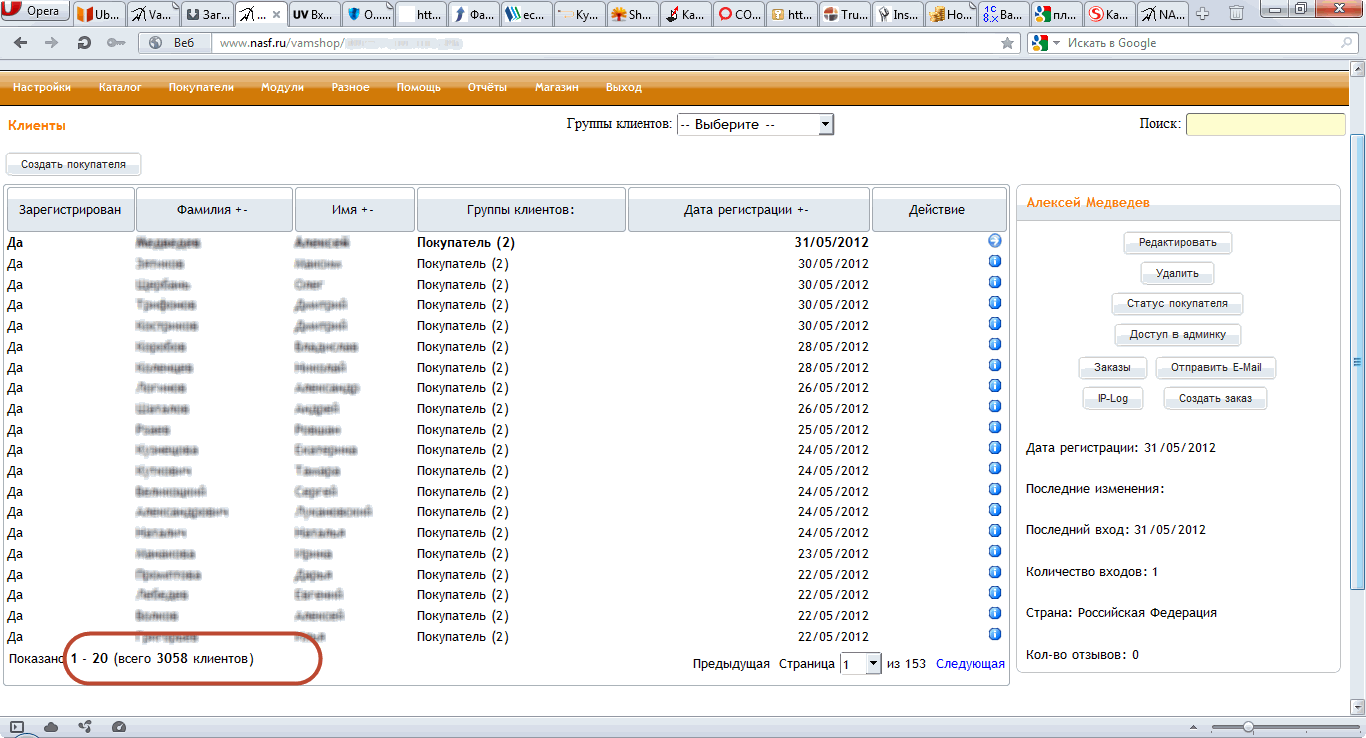Switch to the NA... browser tab
This screenshot has height=738, width=1366.
(x=1165, y=15)
